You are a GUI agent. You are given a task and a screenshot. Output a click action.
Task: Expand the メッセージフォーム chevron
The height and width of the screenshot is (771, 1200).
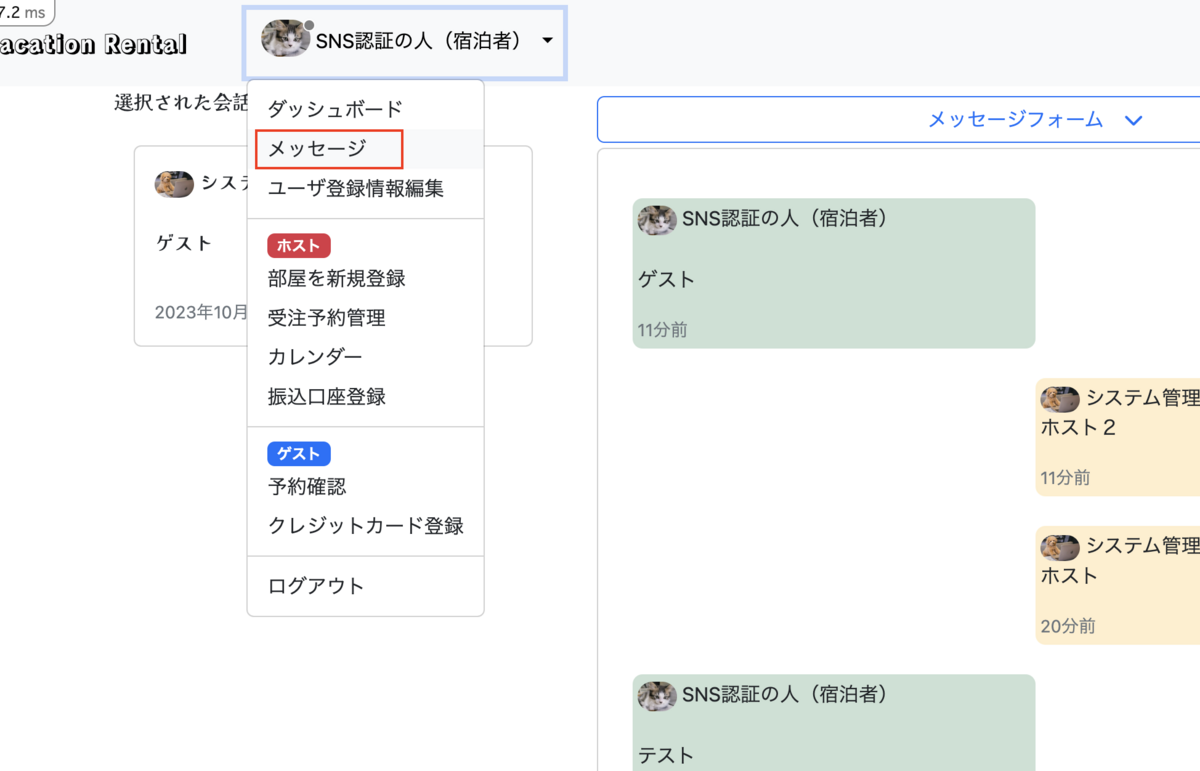tap(1133, 120)
